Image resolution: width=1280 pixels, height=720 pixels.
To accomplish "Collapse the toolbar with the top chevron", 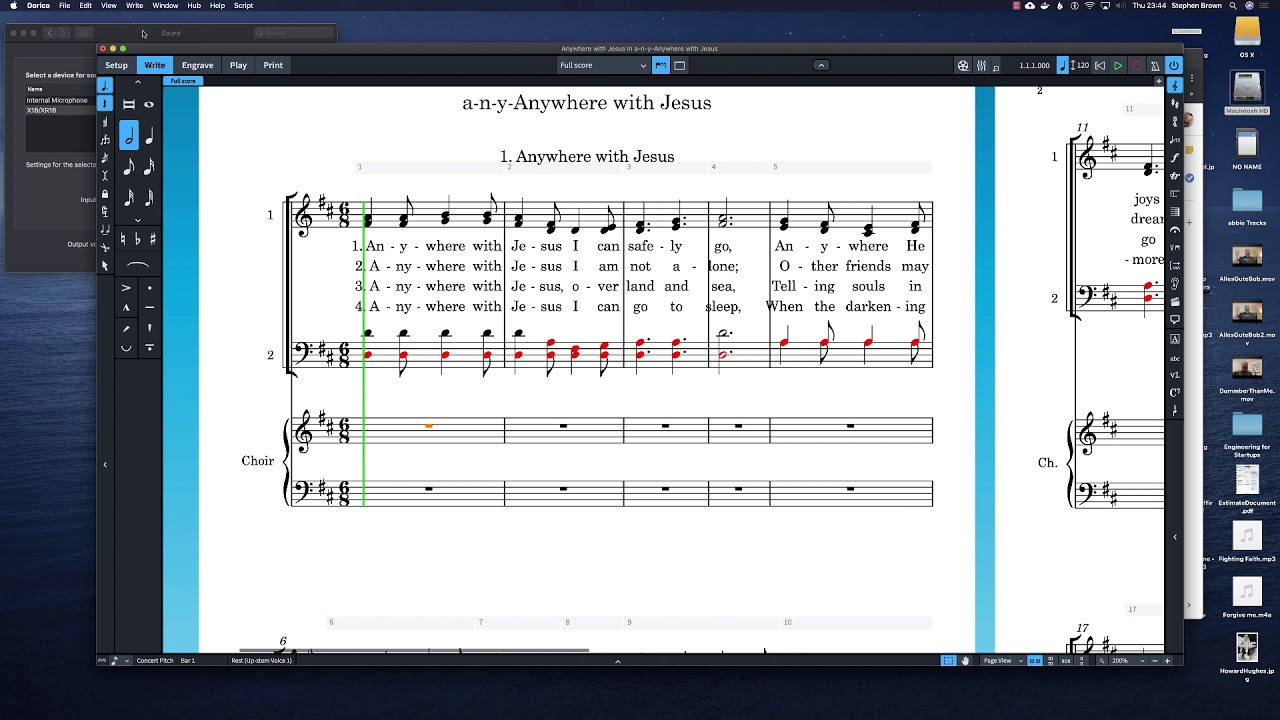I will click(x=821, y=65).
